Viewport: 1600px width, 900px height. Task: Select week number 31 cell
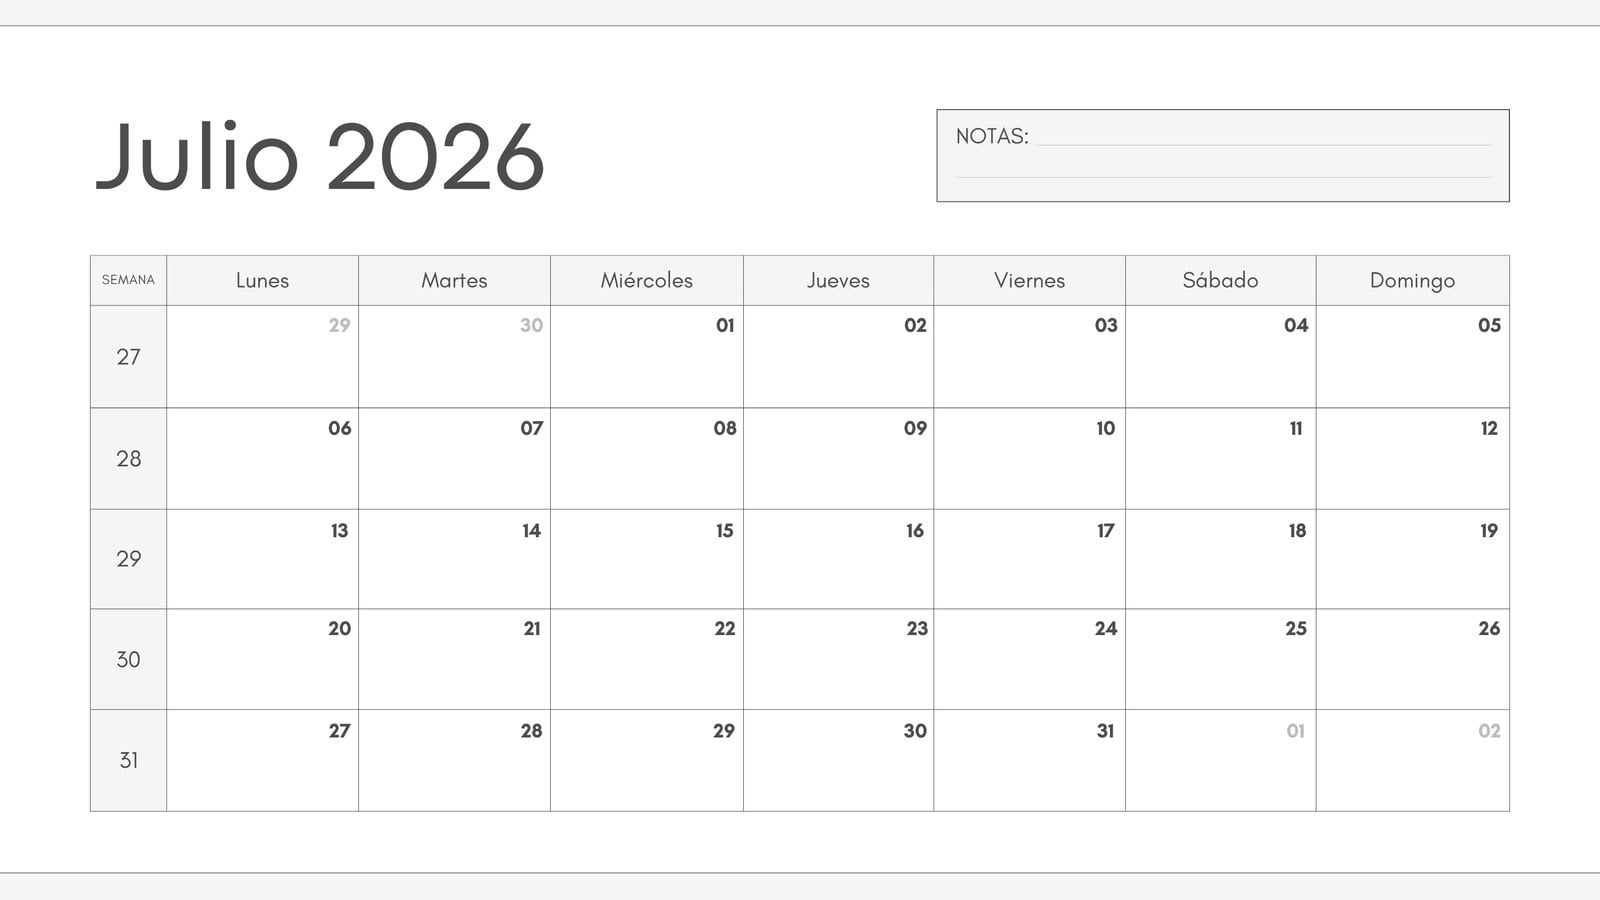click(128, 761)
